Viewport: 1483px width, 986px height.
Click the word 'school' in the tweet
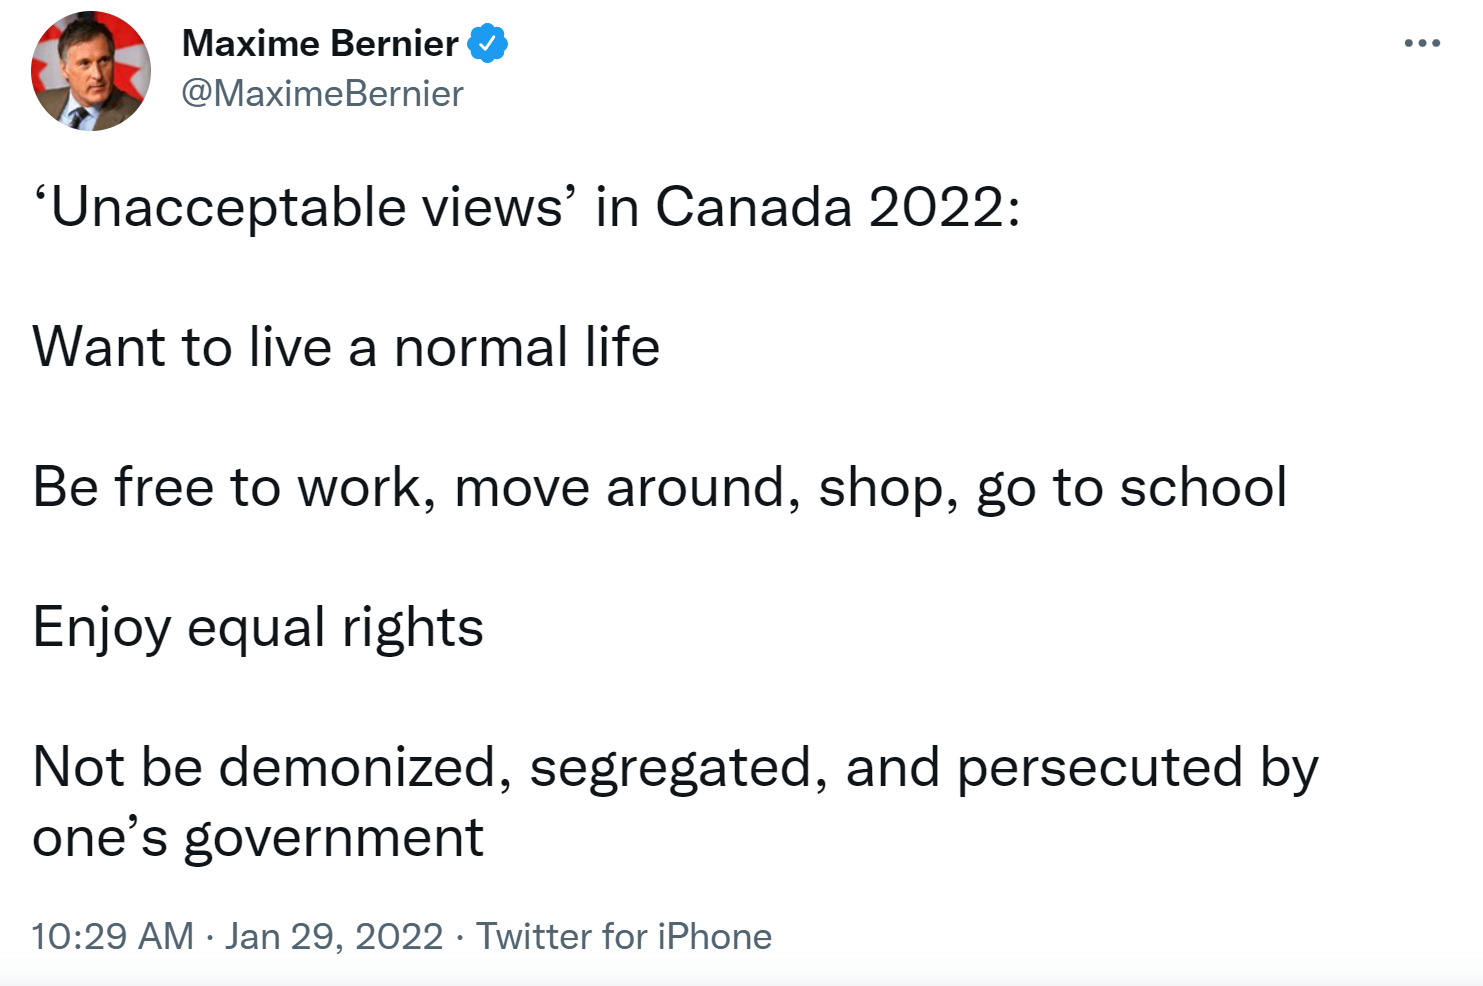(x=1203, y=488)
